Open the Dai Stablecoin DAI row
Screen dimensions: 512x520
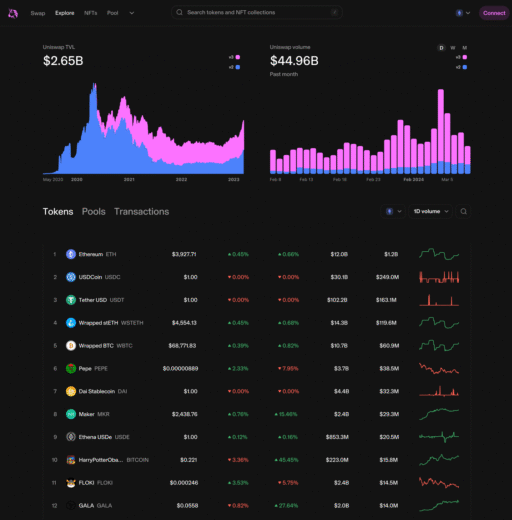coord(256,391)
